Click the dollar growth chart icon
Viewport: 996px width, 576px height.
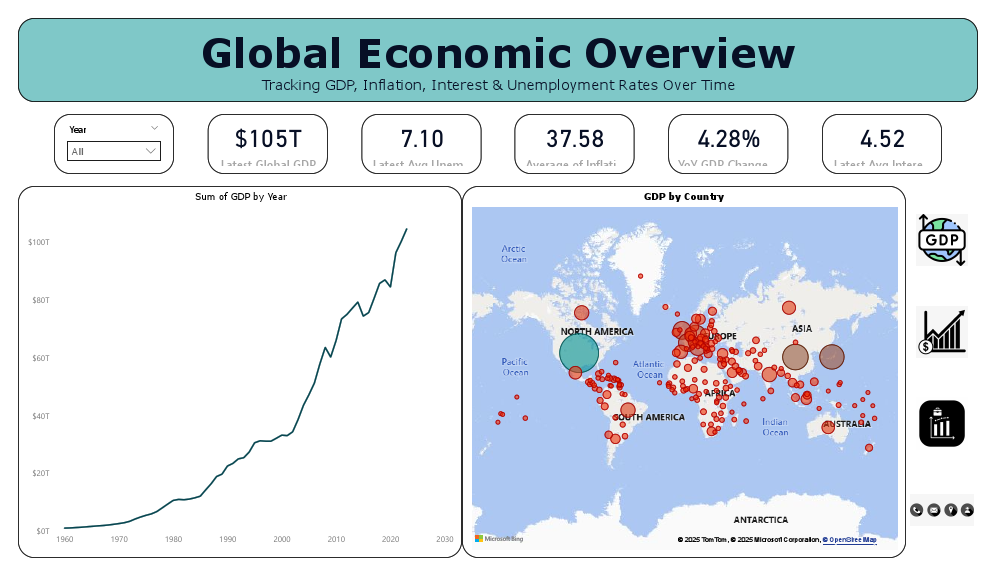tap(941, 331)
